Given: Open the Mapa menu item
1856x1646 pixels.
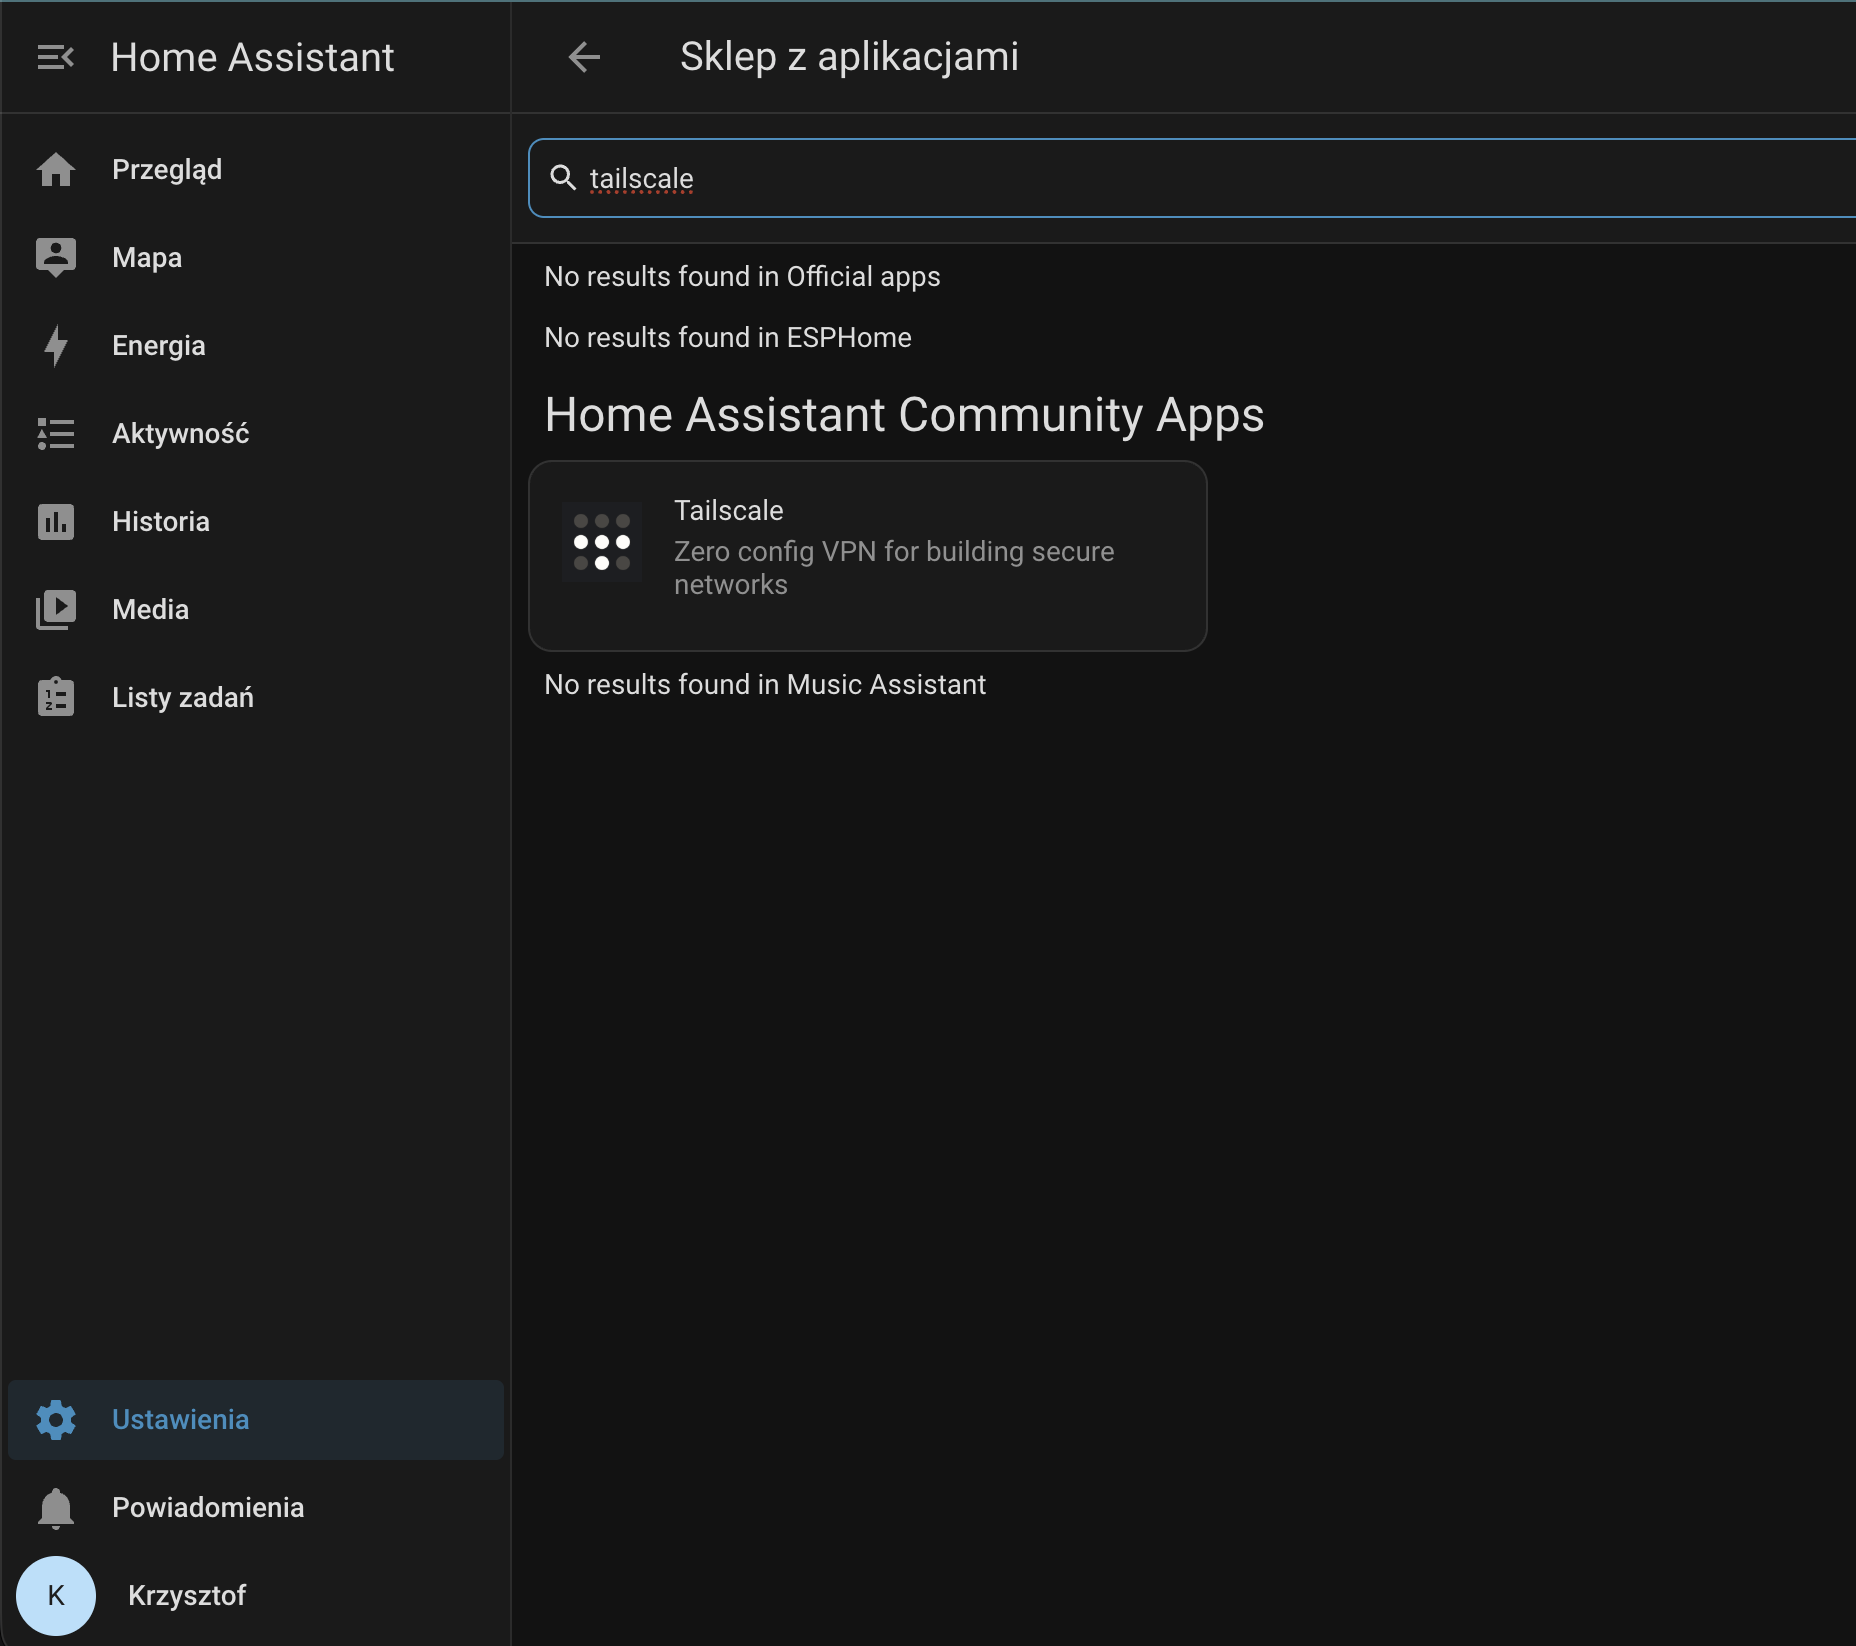Looking at the screenshot, I should pos(256,258).
